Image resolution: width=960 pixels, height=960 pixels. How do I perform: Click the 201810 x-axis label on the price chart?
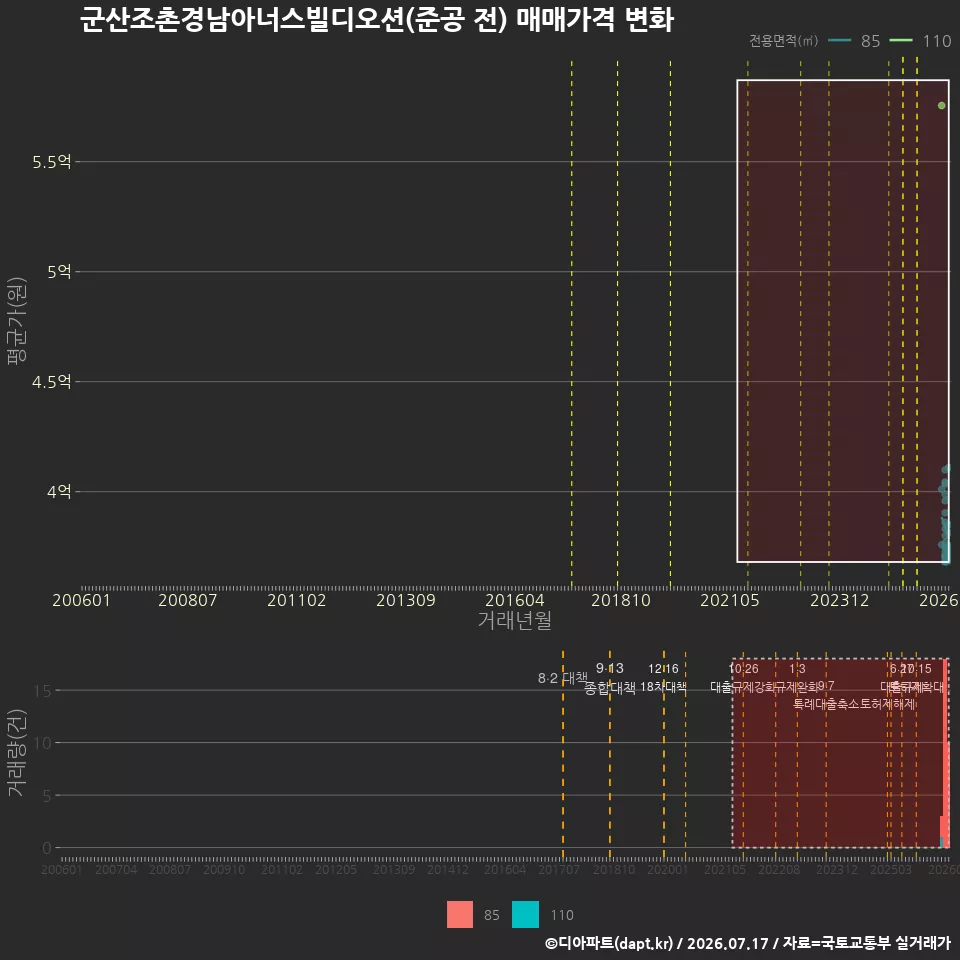pyautogui.click(x=621, y=600)
